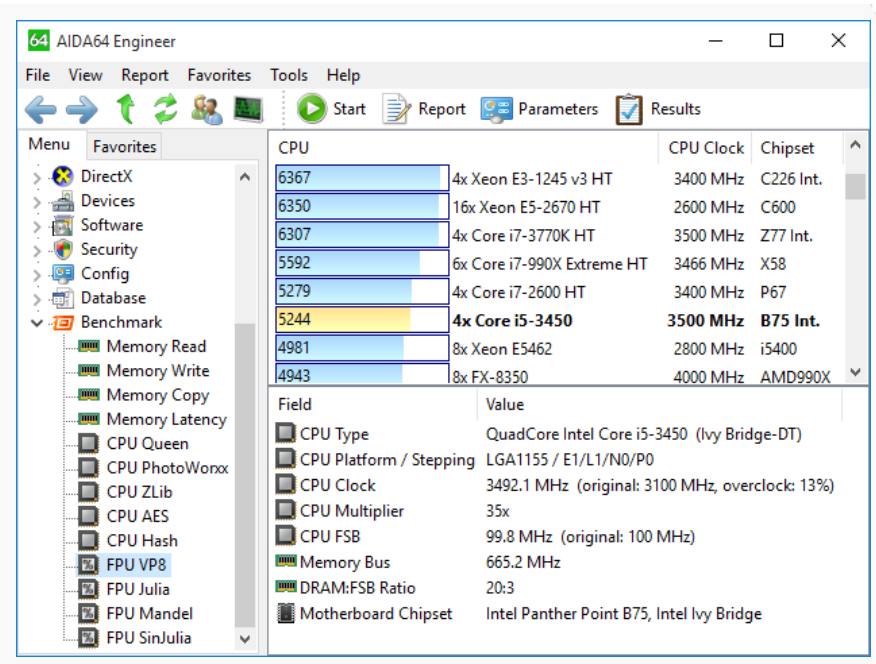Click the Value column header
This screenshot has height=664, width=876.
(660, 404)
